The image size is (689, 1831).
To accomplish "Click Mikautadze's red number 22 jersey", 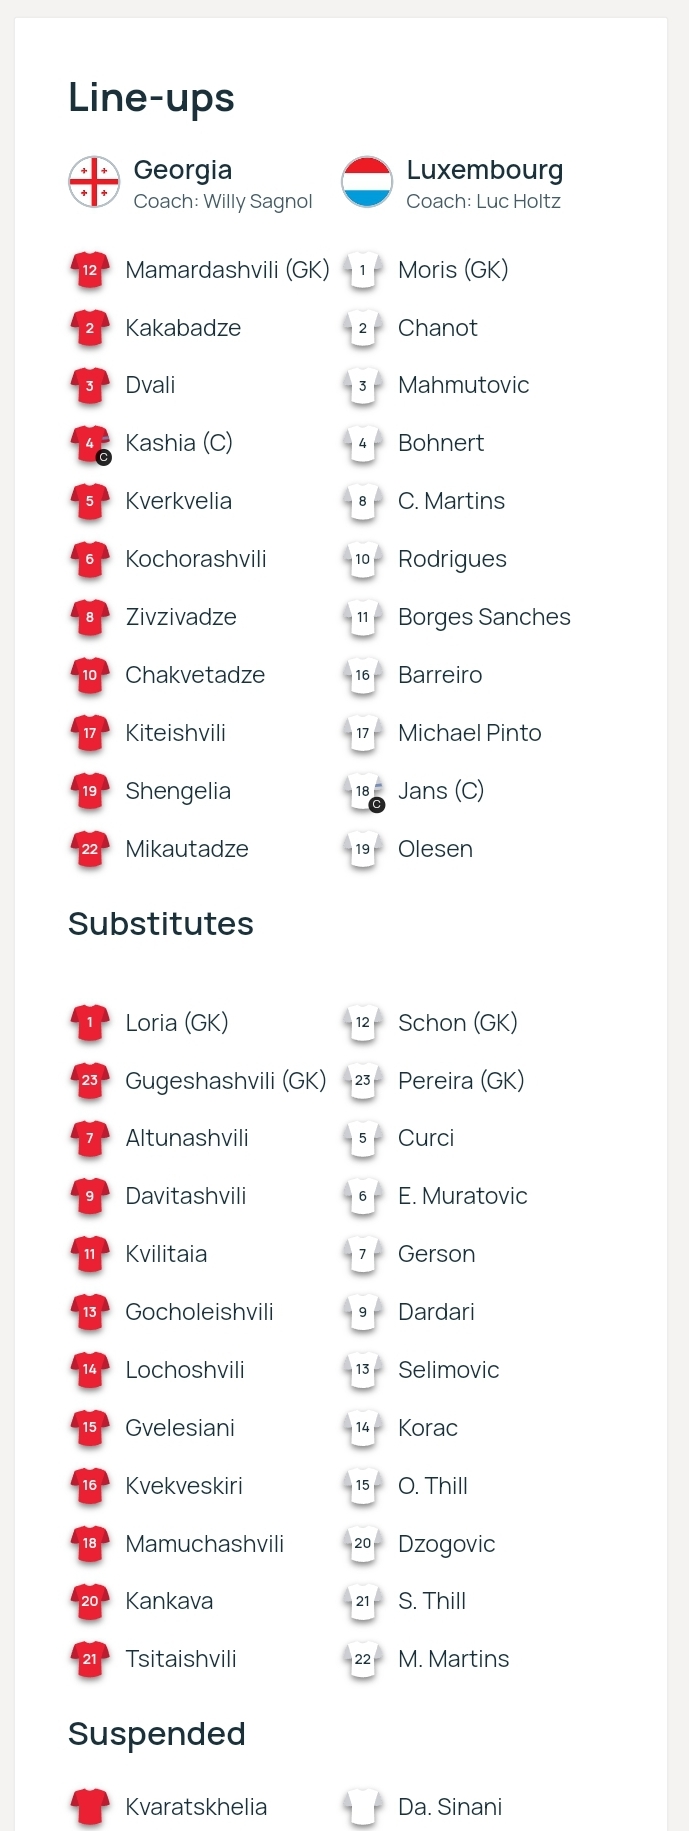I will (x=90, y=849).
